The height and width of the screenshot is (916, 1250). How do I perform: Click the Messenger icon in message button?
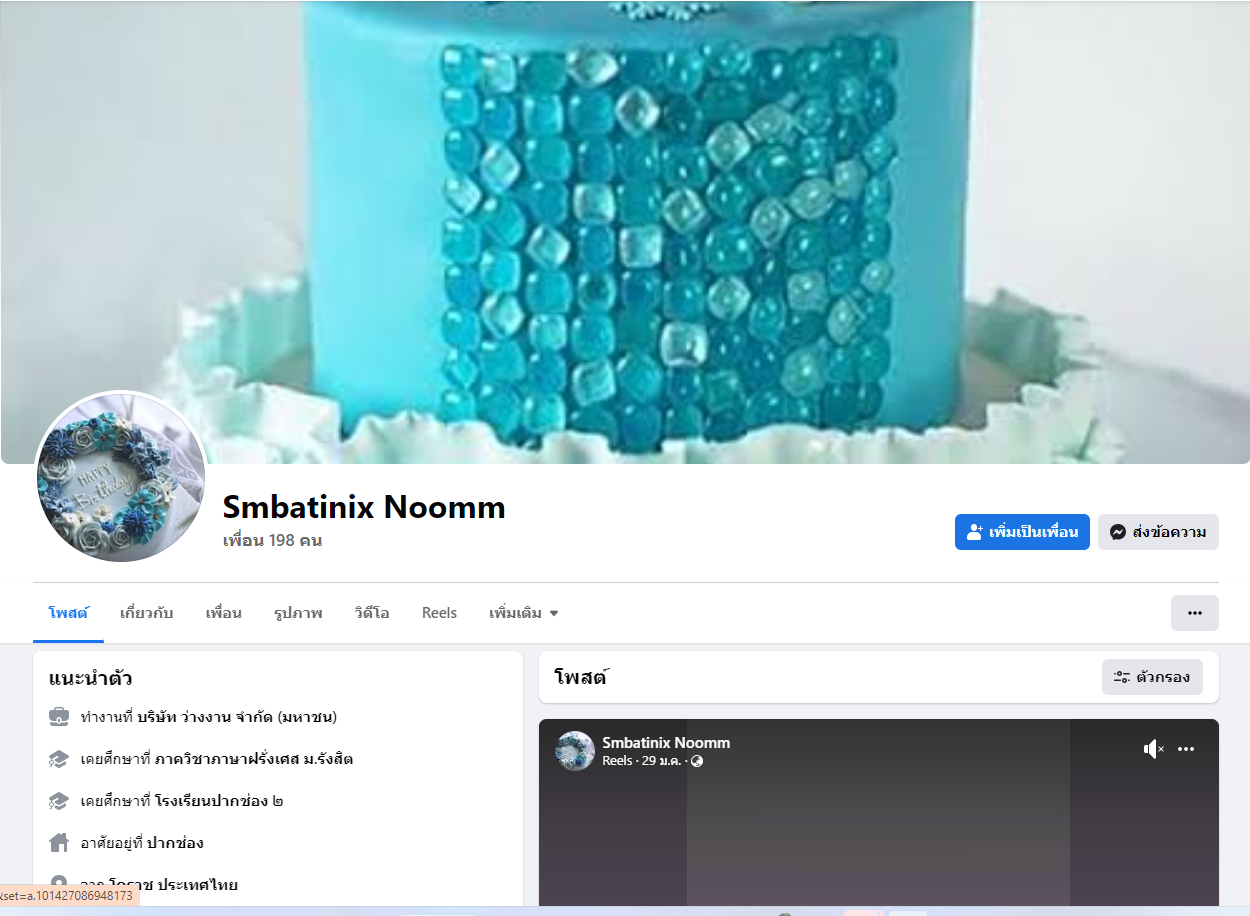[1118, 532]
